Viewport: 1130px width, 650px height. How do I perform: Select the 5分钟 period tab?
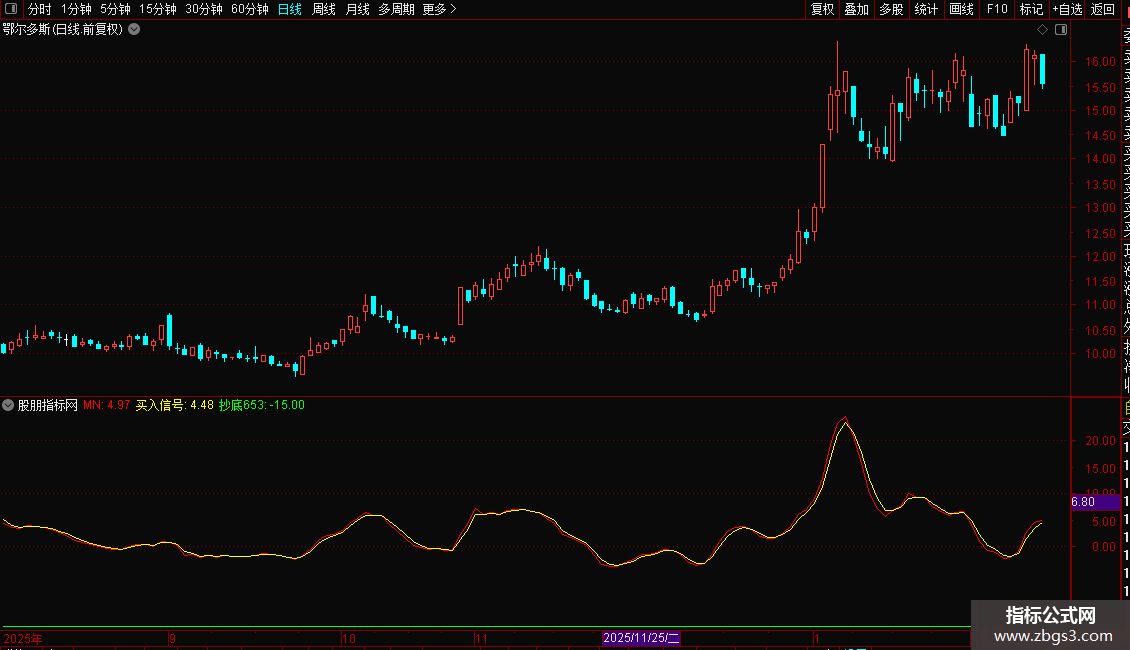tap(115, 9)
